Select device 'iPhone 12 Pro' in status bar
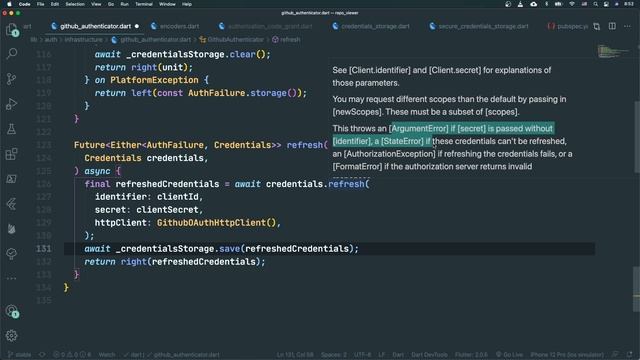The image size is (640, 360). (567, 355)
